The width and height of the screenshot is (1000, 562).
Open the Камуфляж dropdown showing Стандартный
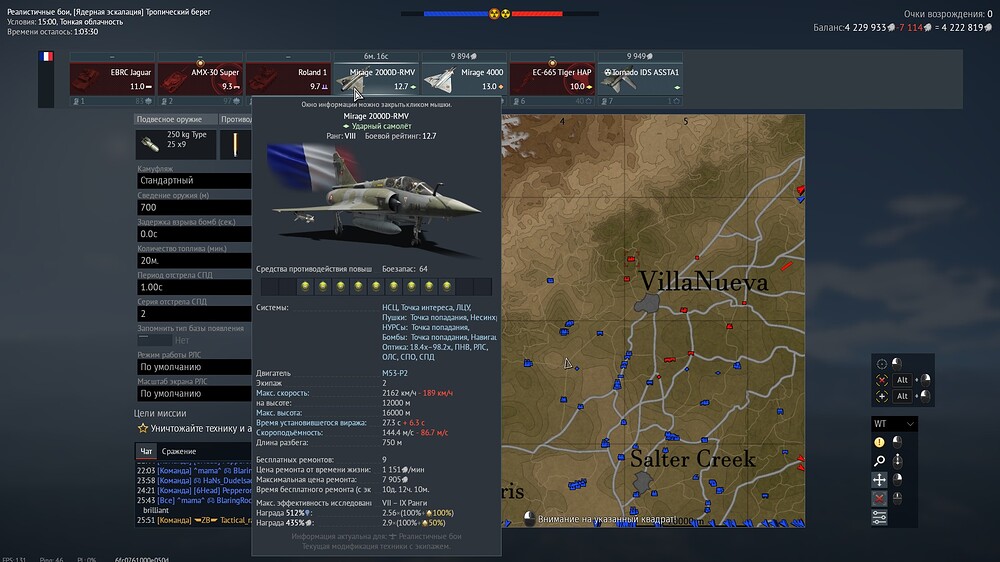click(x=194, y=181)
